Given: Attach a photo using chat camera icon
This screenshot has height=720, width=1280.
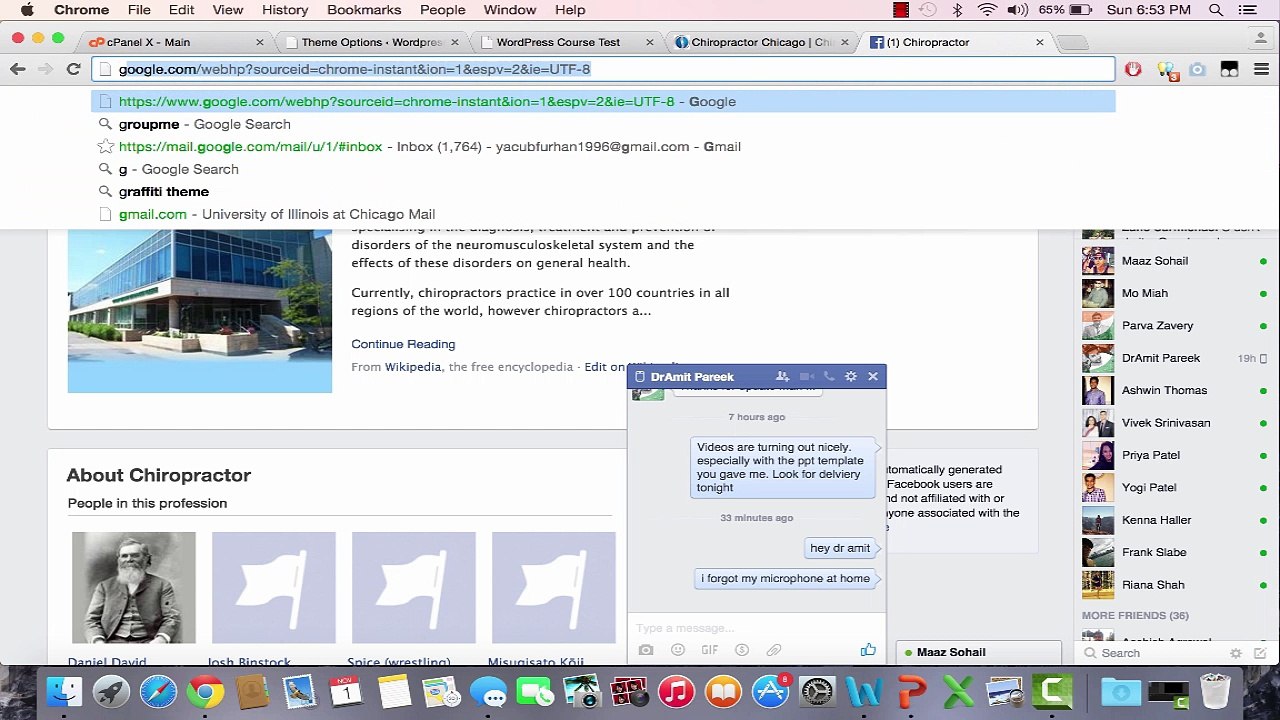Looking at the screenshot, I should [646, 650].
